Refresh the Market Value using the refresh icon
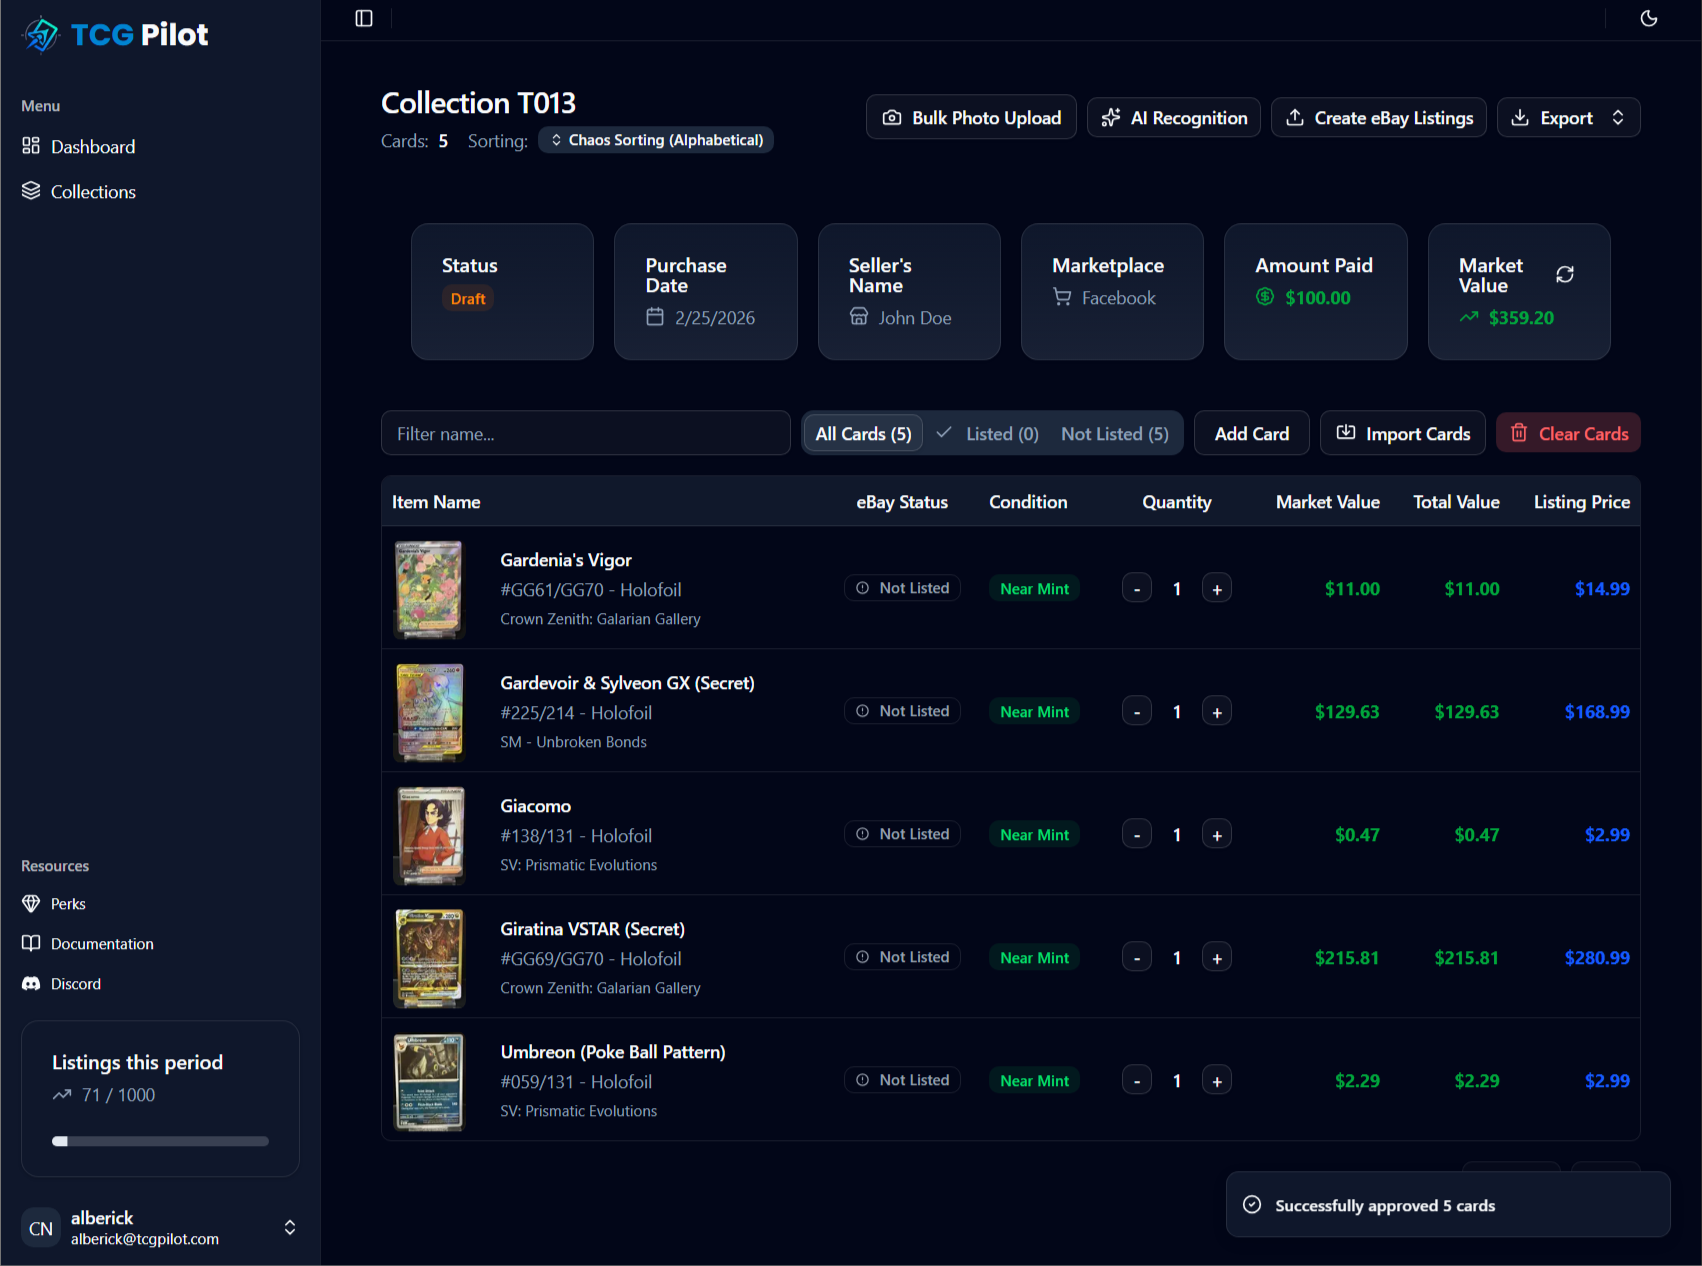Image resolution: width=1702 pixels, height=1266 pixels. click(1564, 273)
